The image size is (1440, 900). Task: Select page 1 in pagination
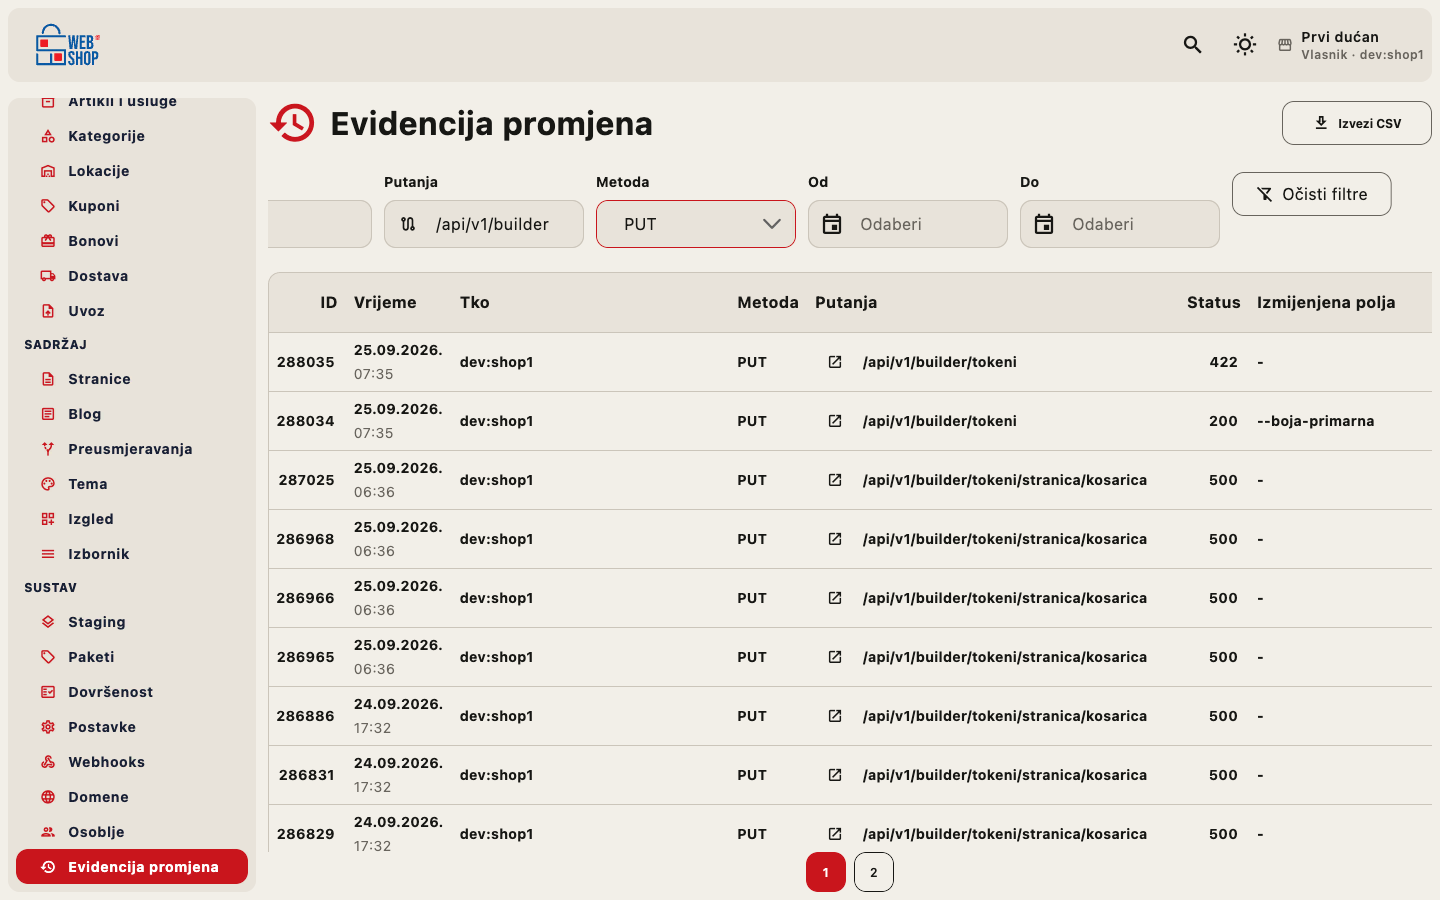[826, 872]
